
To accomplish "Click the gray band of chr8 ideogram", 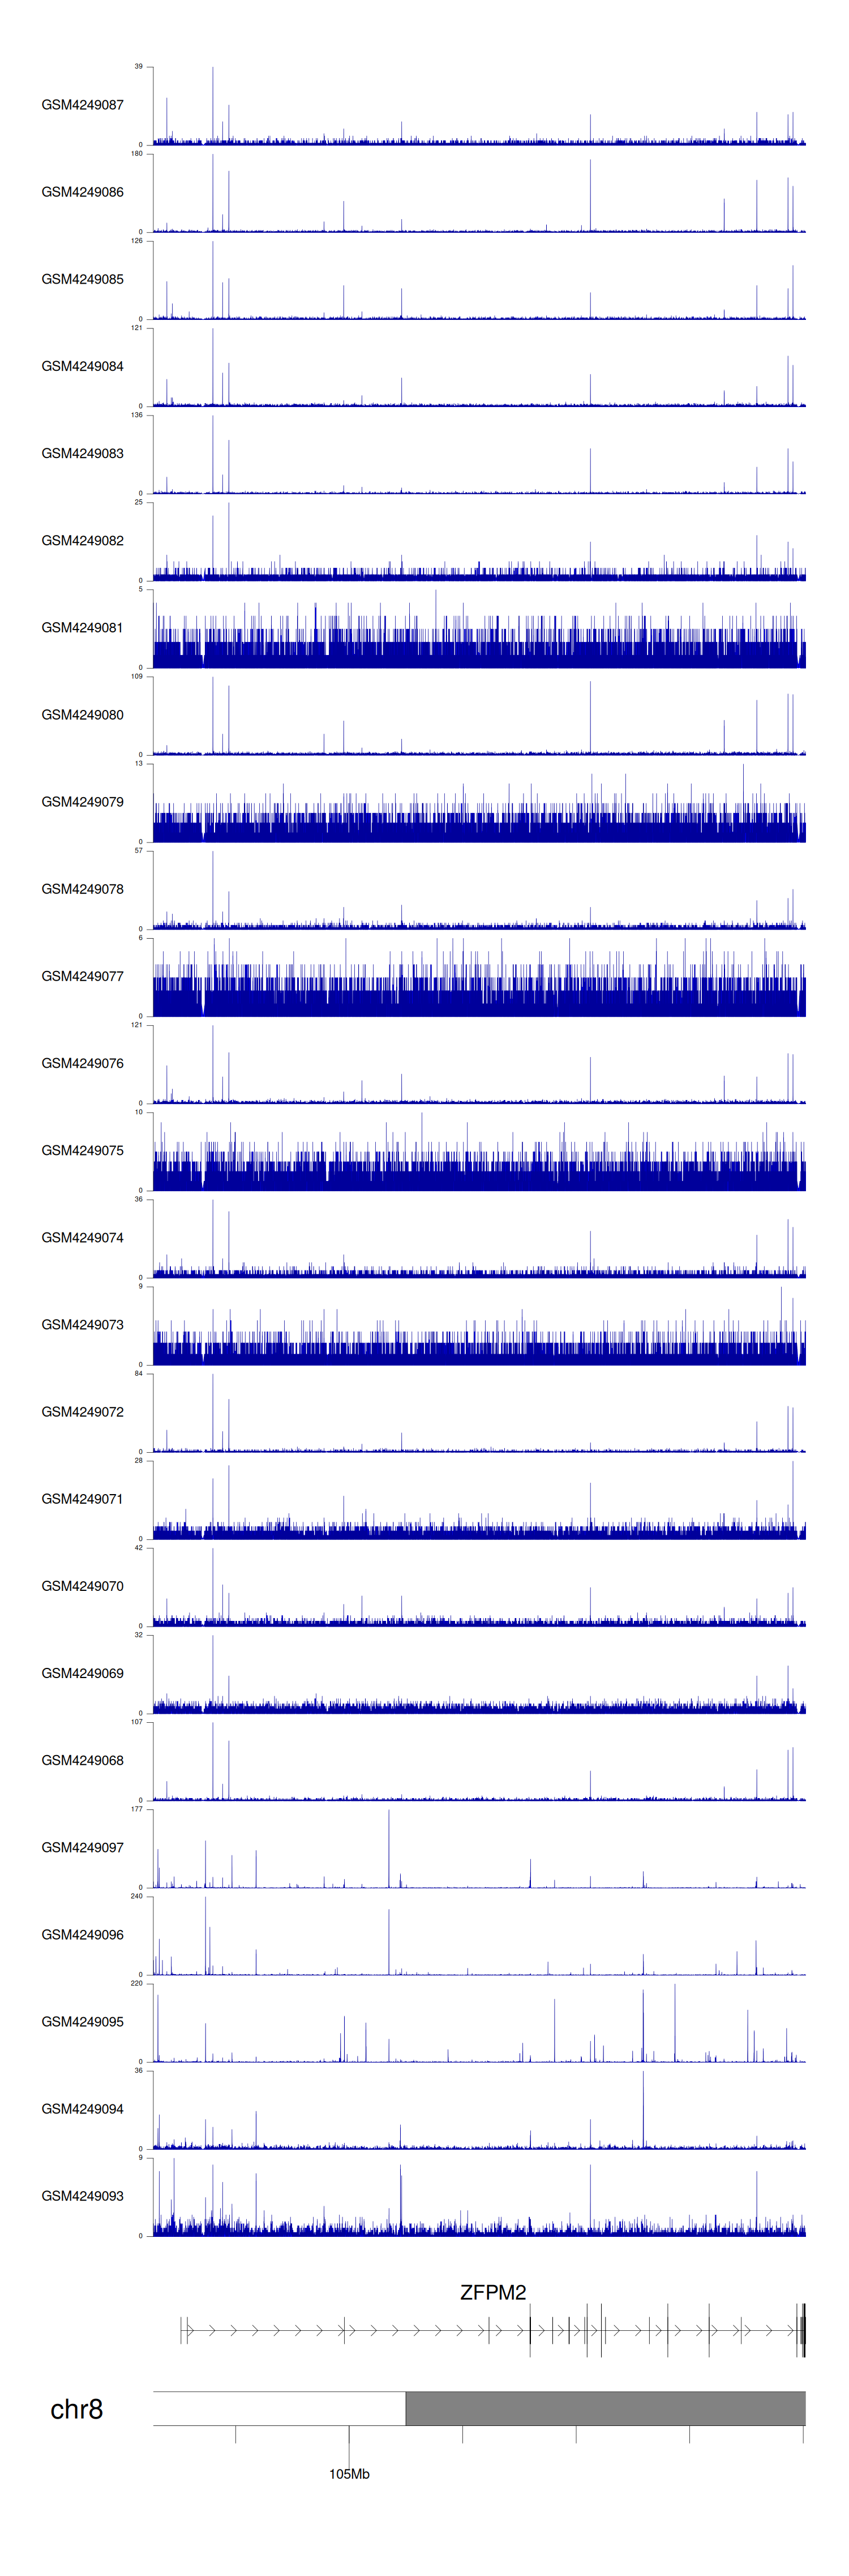I will [604, 2408].
